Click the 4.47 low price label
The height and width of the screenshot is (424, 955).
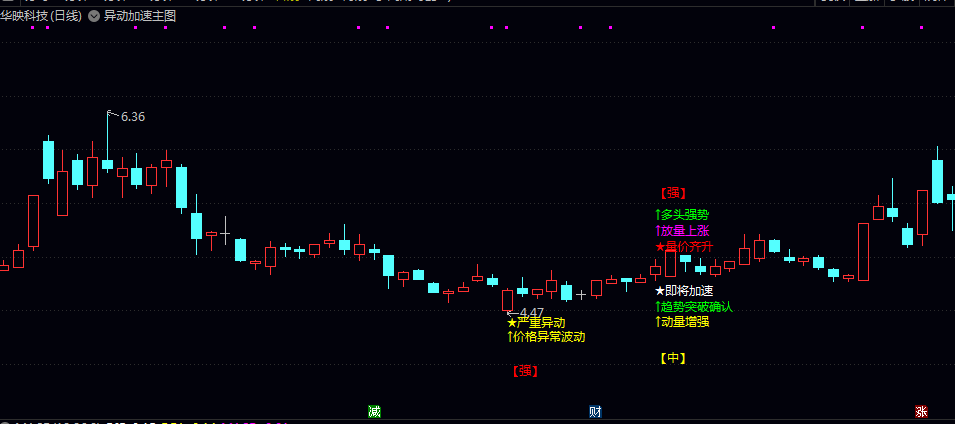click(x=531, y=313)
